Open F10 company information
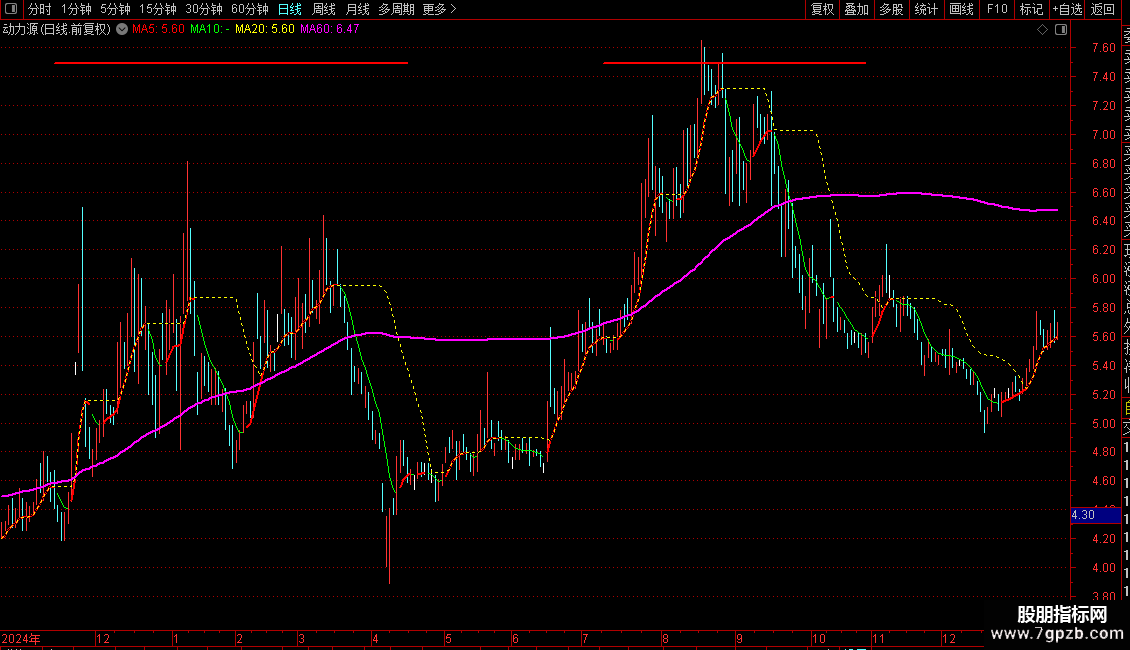 click(997, 9)
